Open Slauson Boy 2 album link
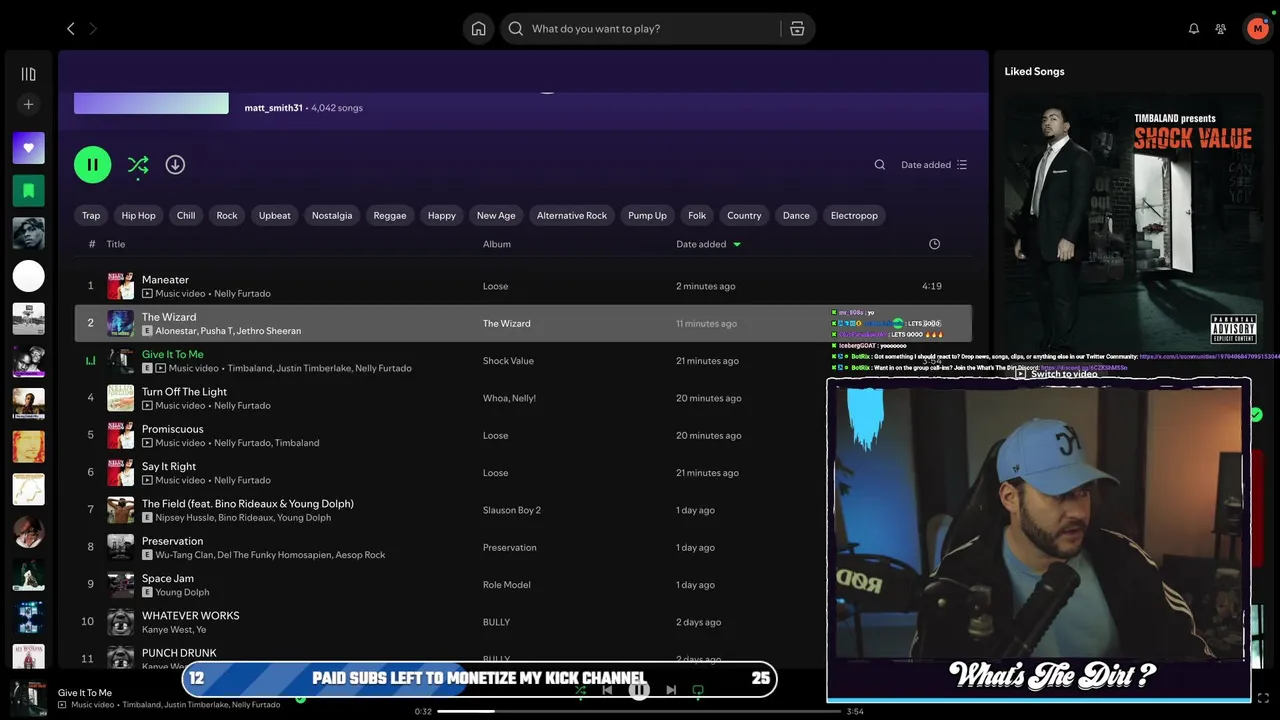This screenshot has width=1280, height=720. coord(511,510)
